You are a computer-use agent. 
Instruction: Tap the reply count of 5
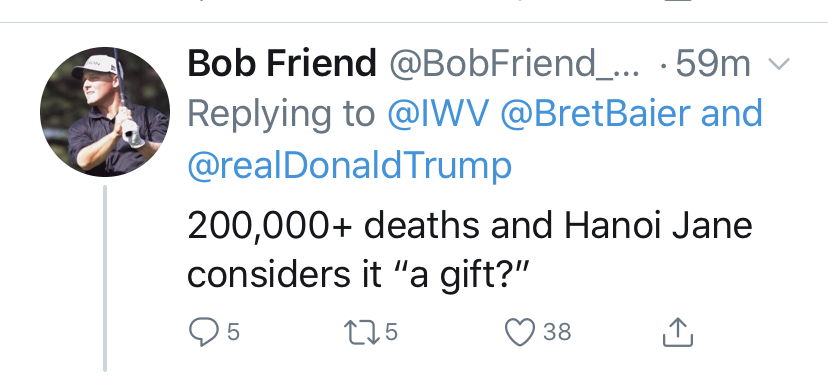(x=233, y=332)
